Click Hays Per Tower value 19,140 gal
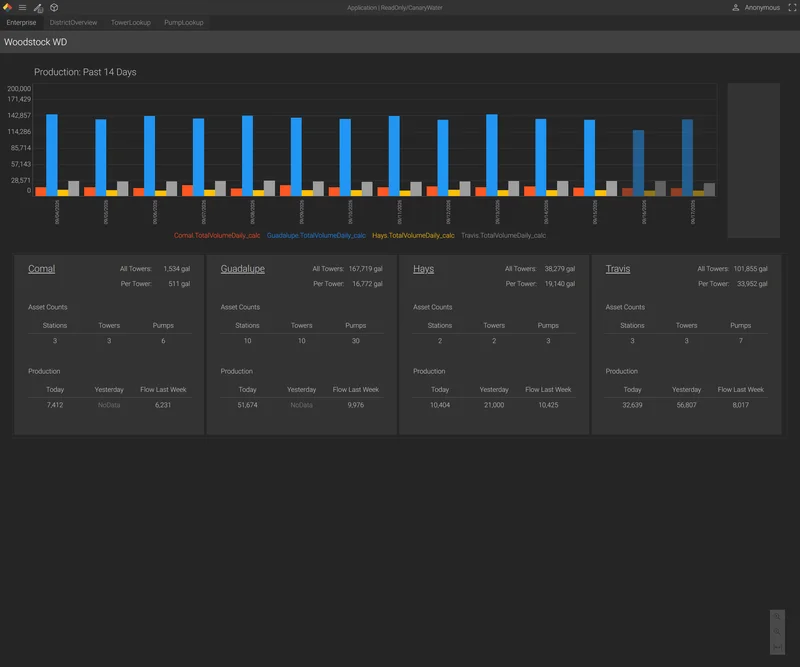 (x=560, y=284)
